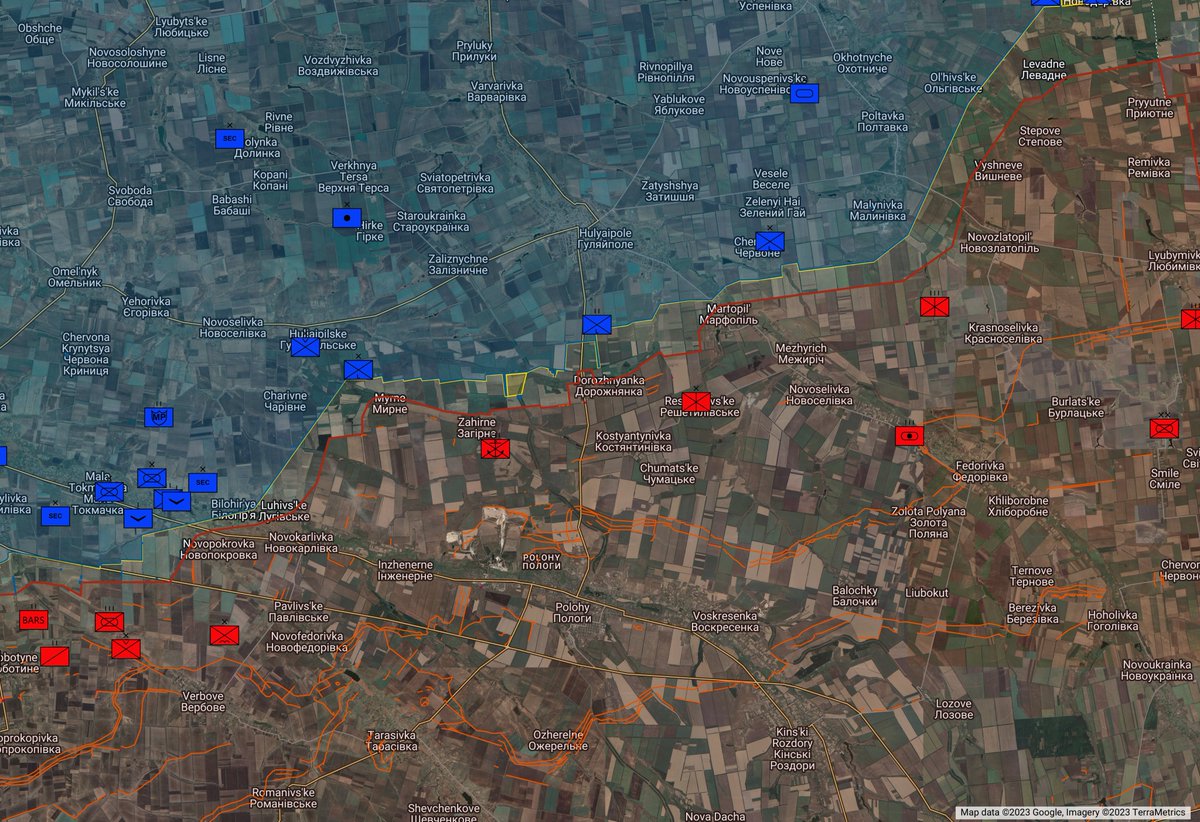The image size is (1200, 822).
Task: Select the Mezhyrich label
Action: point(800,353)
